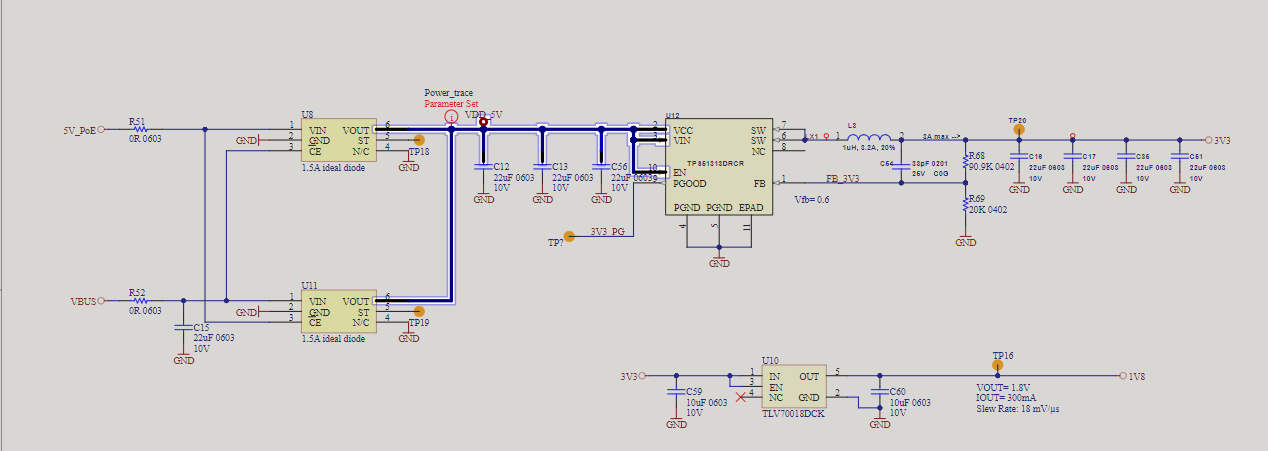This screenshot has width=1268, height=451.
Task: Click the Power_trace parameter set marker
Action: coord(451,117)
